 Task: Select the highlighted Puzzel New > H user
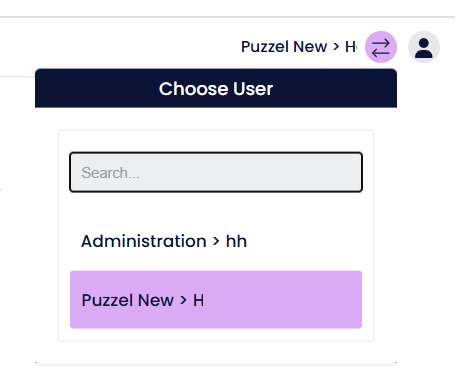pyautogui.click(x=216, y=300)
